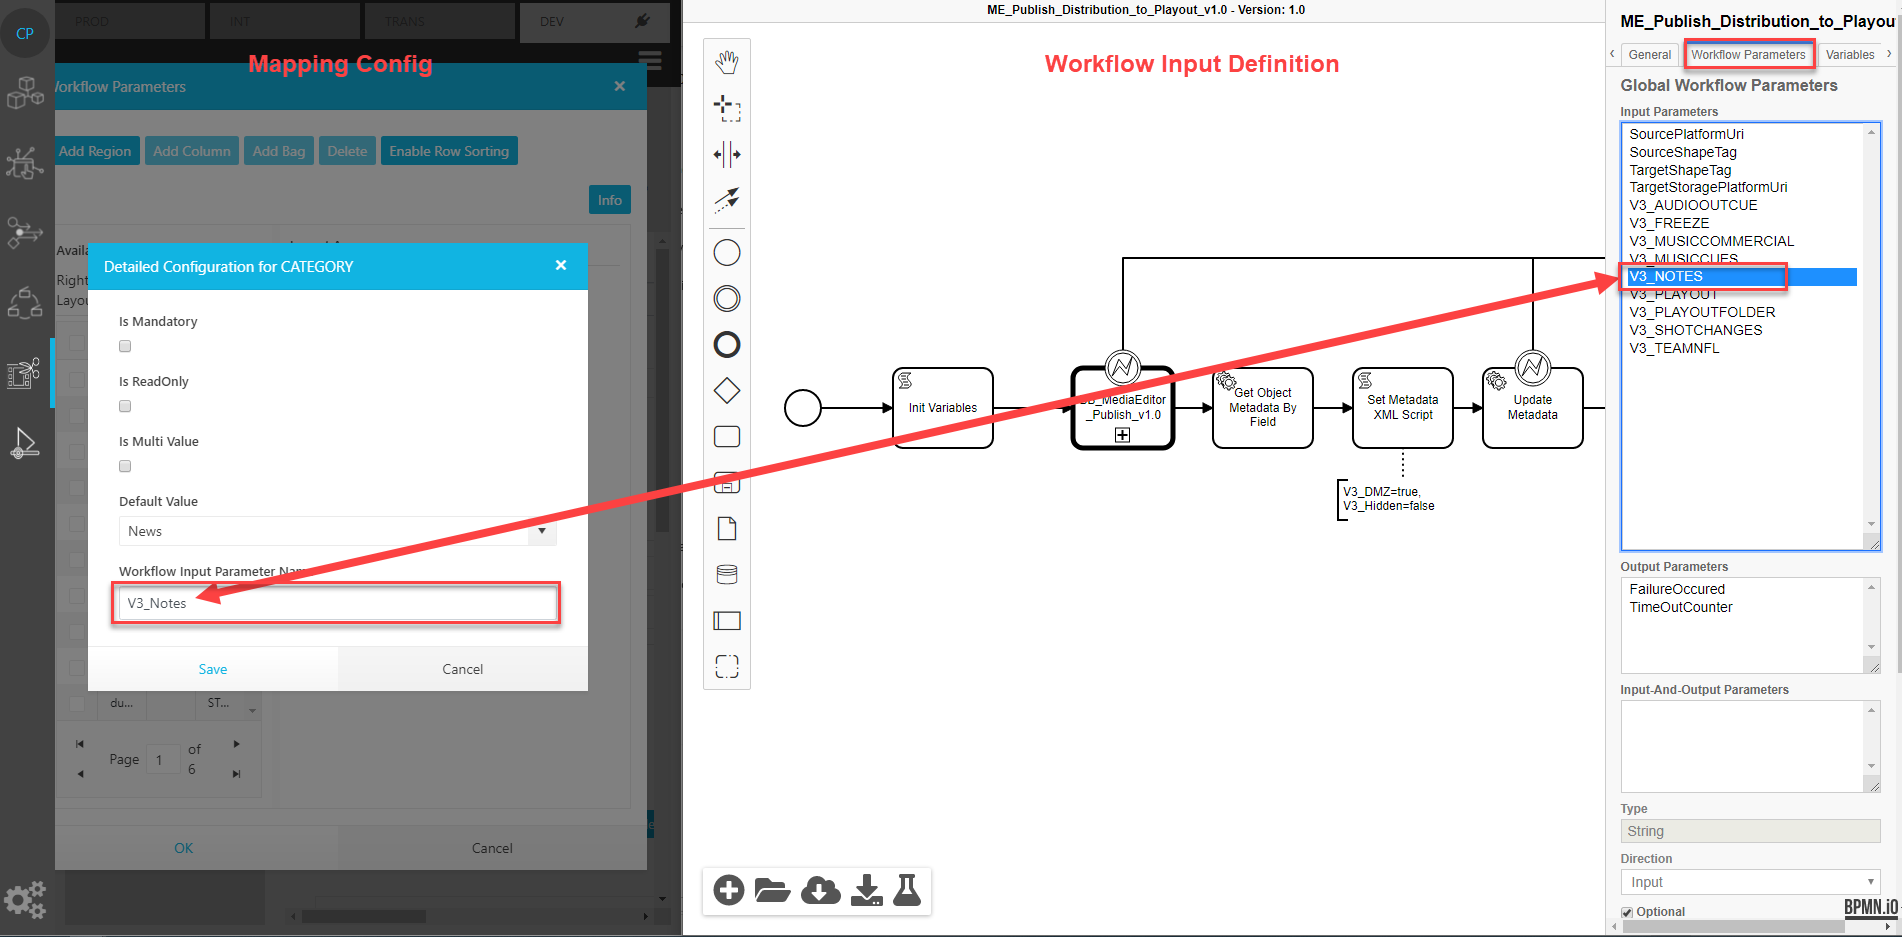1902x937 pixels.
Task: Activate the Global Connect tool
Action: tap(727, 200)
